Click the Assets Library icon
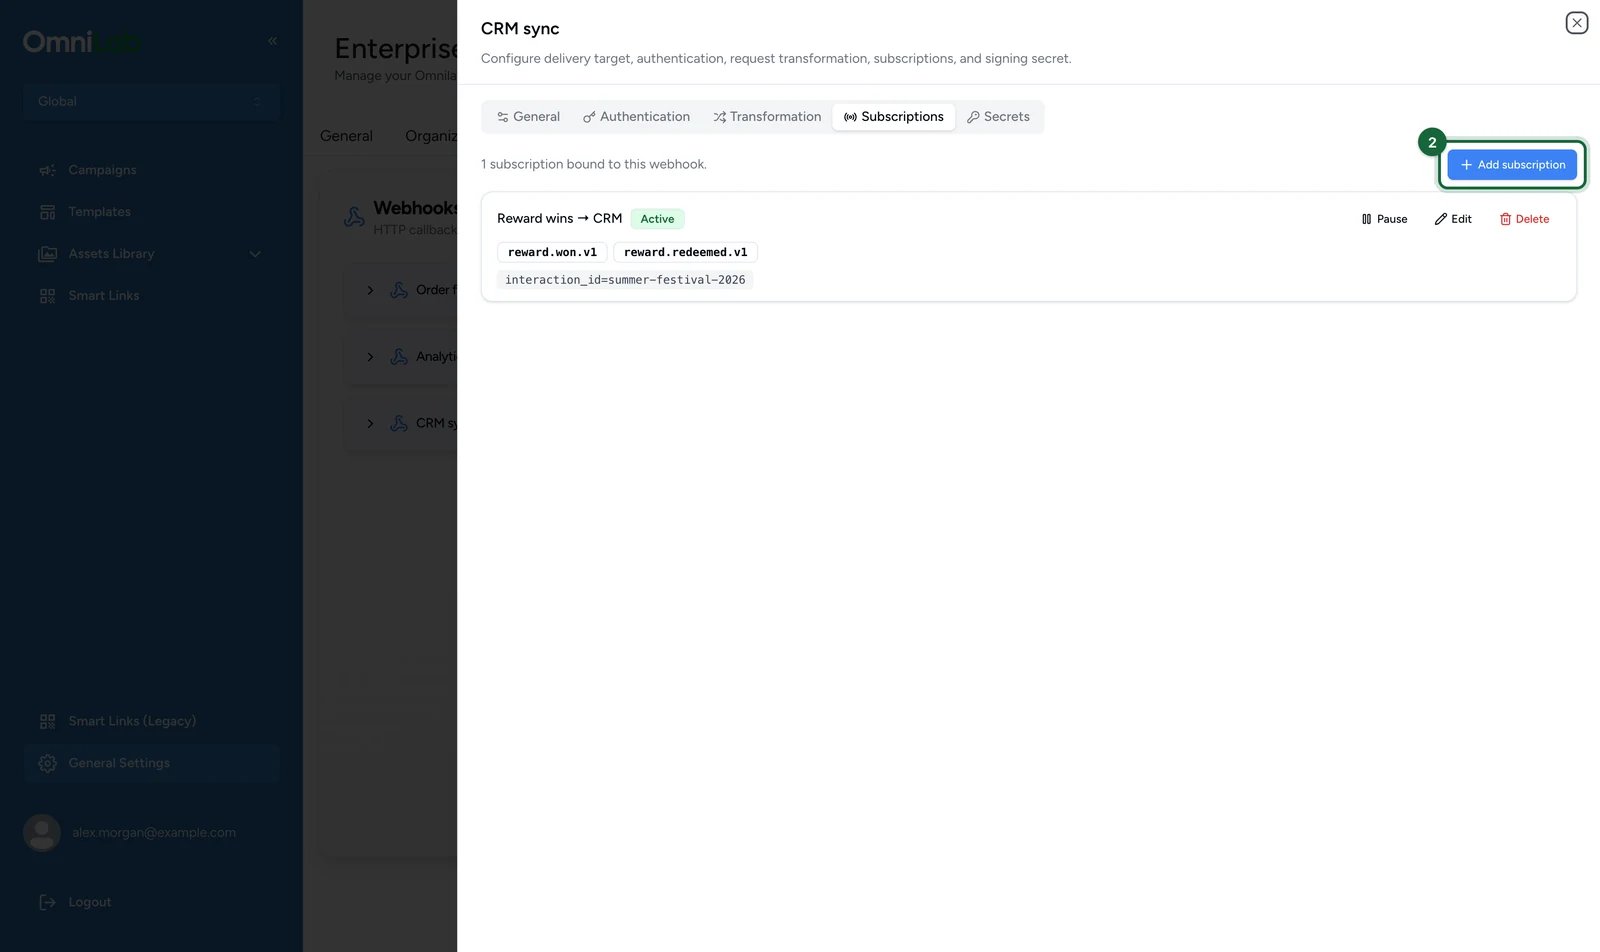The width and height of the screenshot is (1600, 952). [x=47, y=254]
